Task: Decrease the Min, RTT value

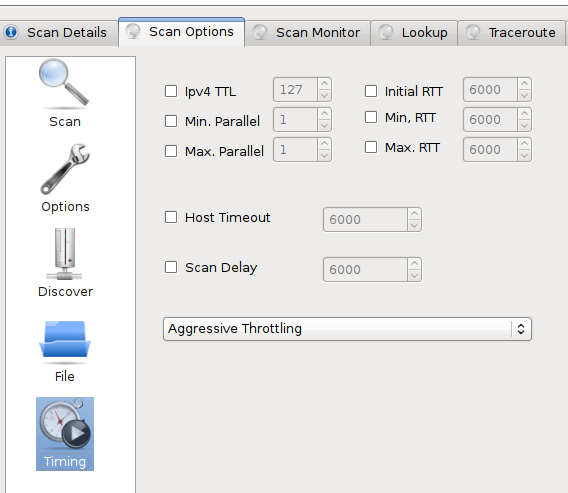Action: [524, 126]
